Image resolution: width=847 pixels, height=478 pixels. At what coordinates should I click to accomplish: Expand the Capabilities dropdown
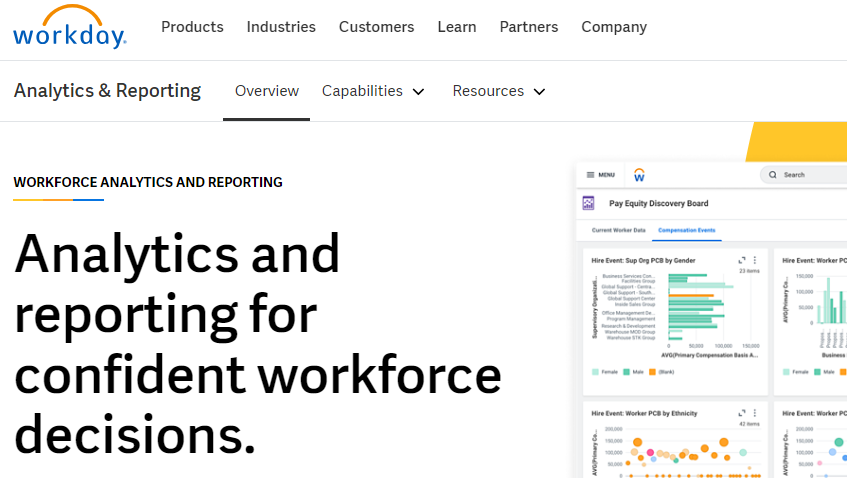coord(373,91)
